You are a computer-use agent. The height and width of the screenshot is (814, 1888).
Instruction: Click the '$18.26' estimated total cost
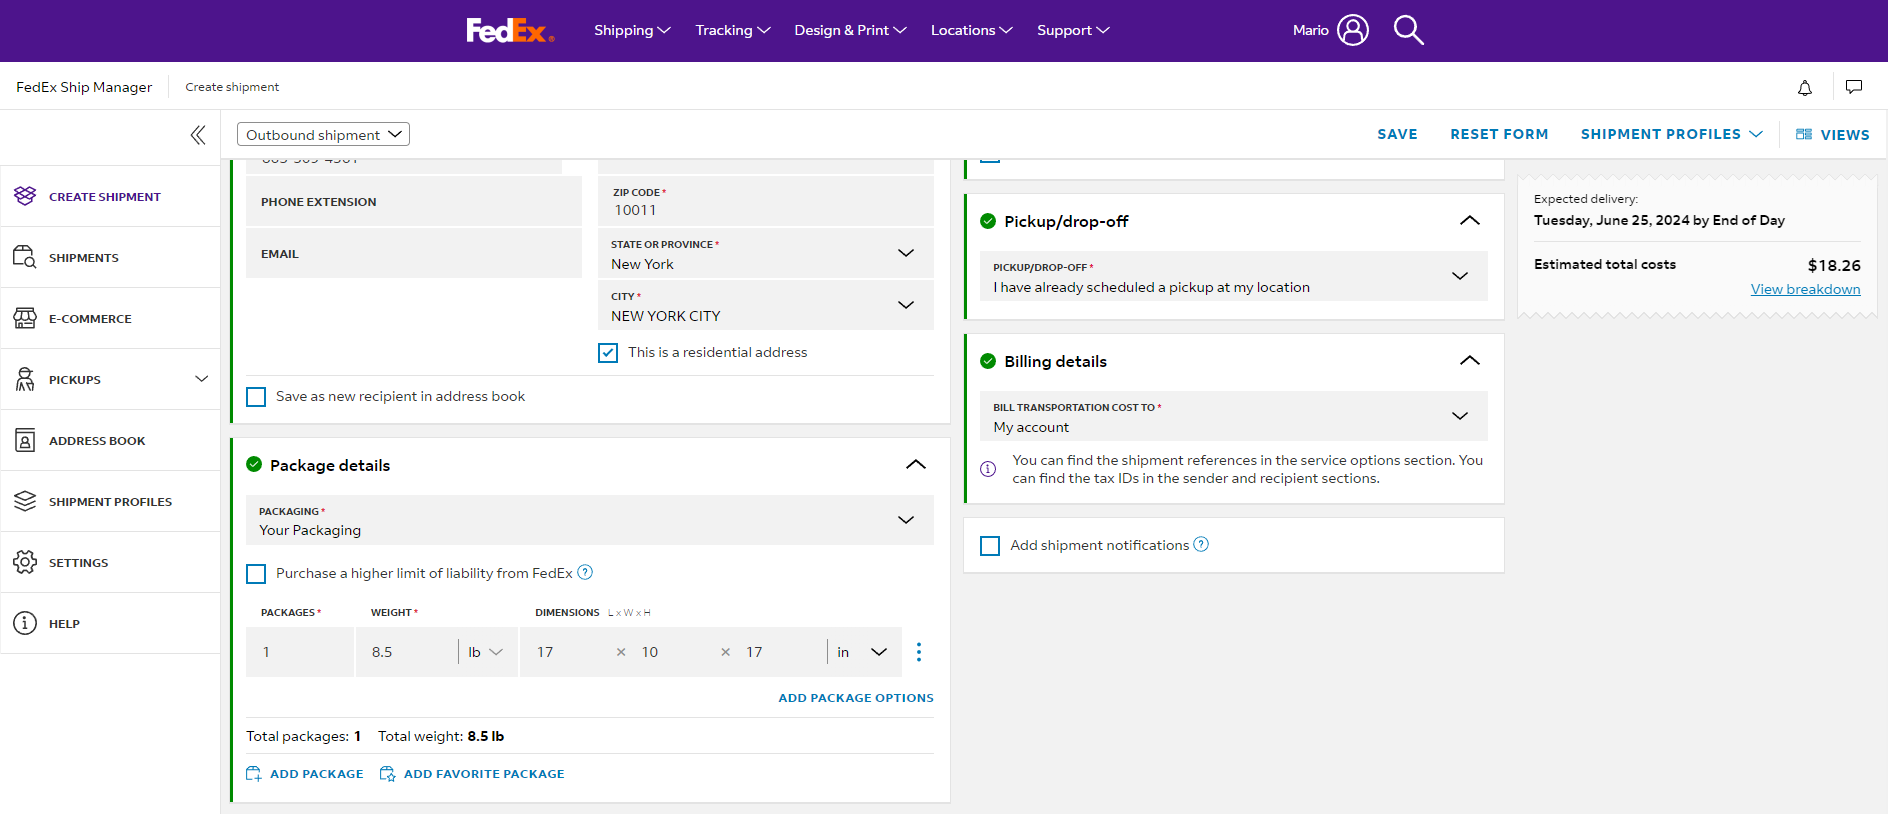click(x=1834, y=265)
